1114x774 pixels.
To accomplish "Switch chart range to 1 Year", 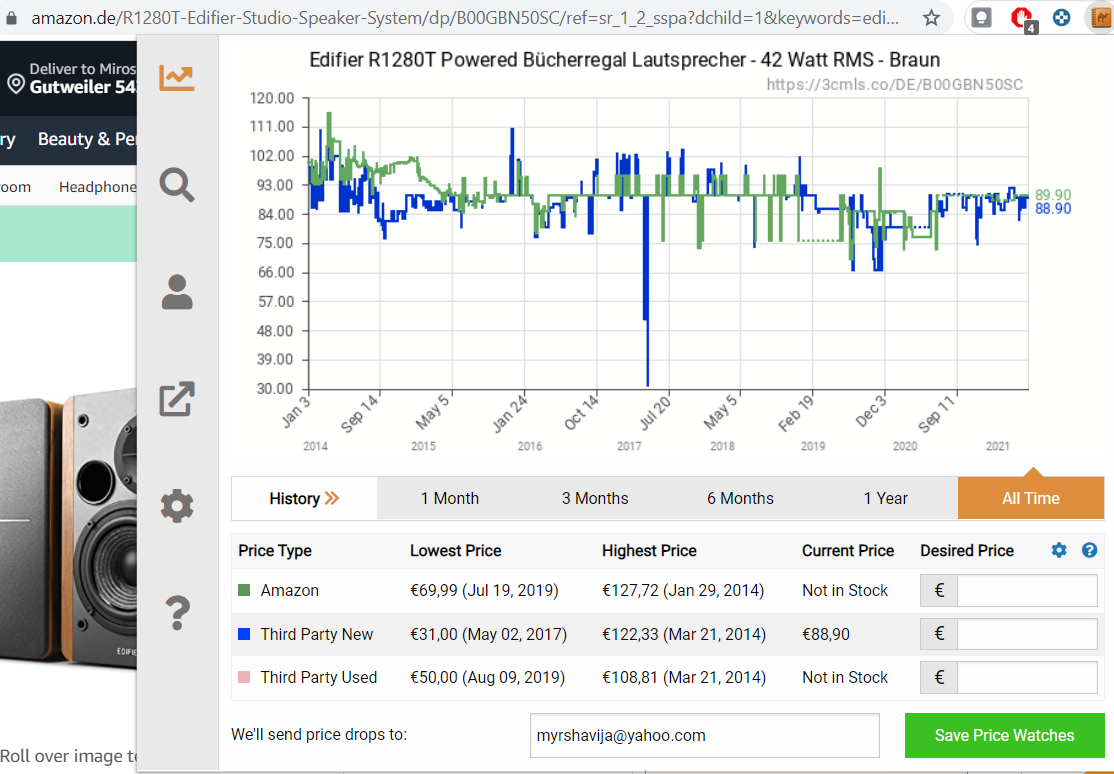I will pos(885,498).
